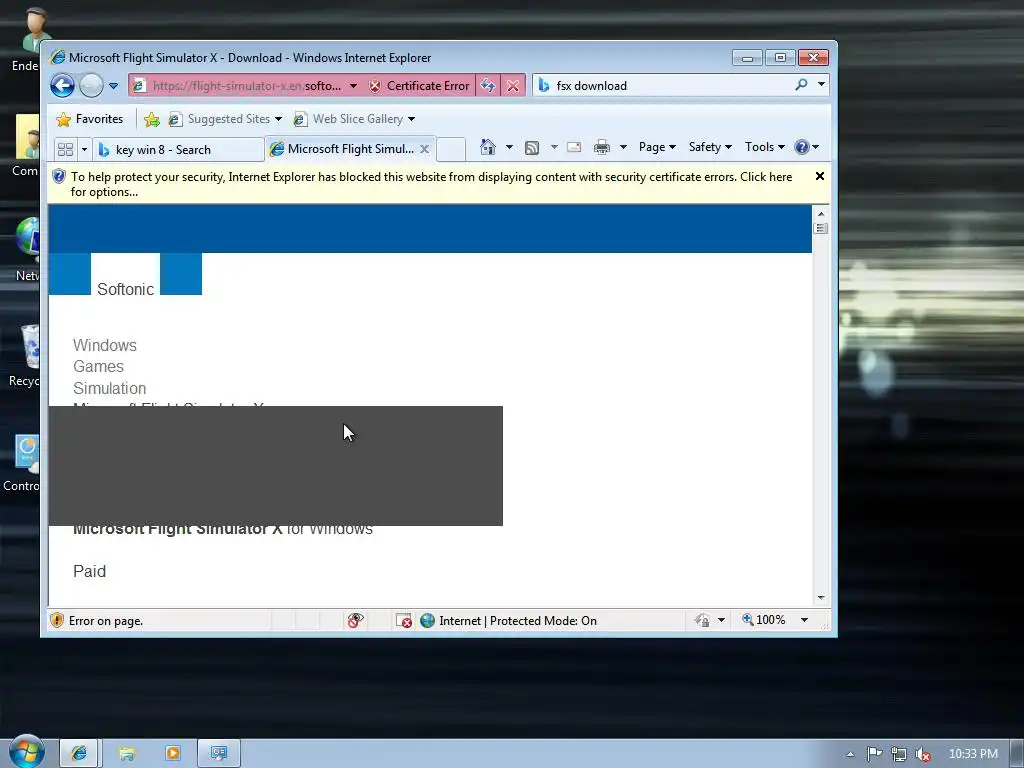The image size is (1024, 768).
Task: Open the Safety menu
Action: pyautogui.click(x=710, y=147)
